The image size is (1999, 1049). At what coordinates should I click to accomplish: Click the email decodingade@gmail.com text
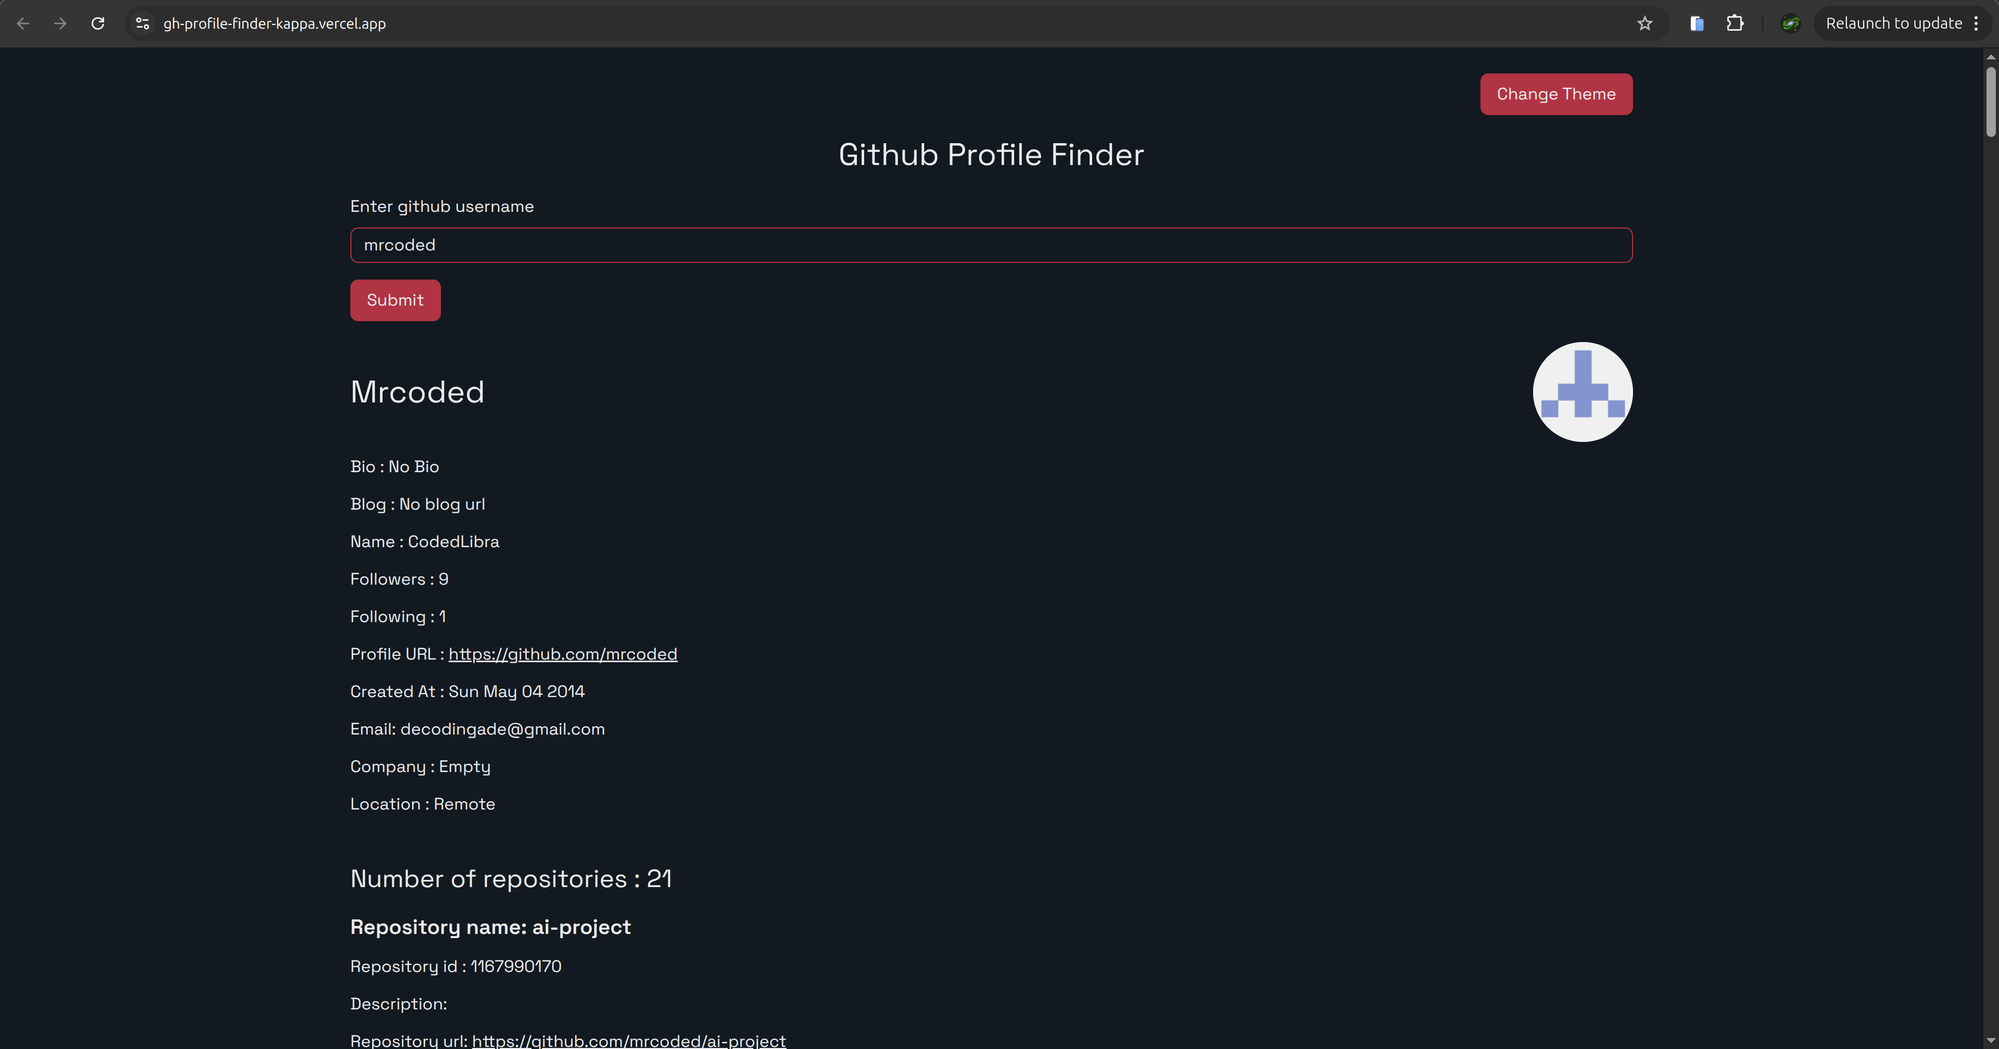502,729
